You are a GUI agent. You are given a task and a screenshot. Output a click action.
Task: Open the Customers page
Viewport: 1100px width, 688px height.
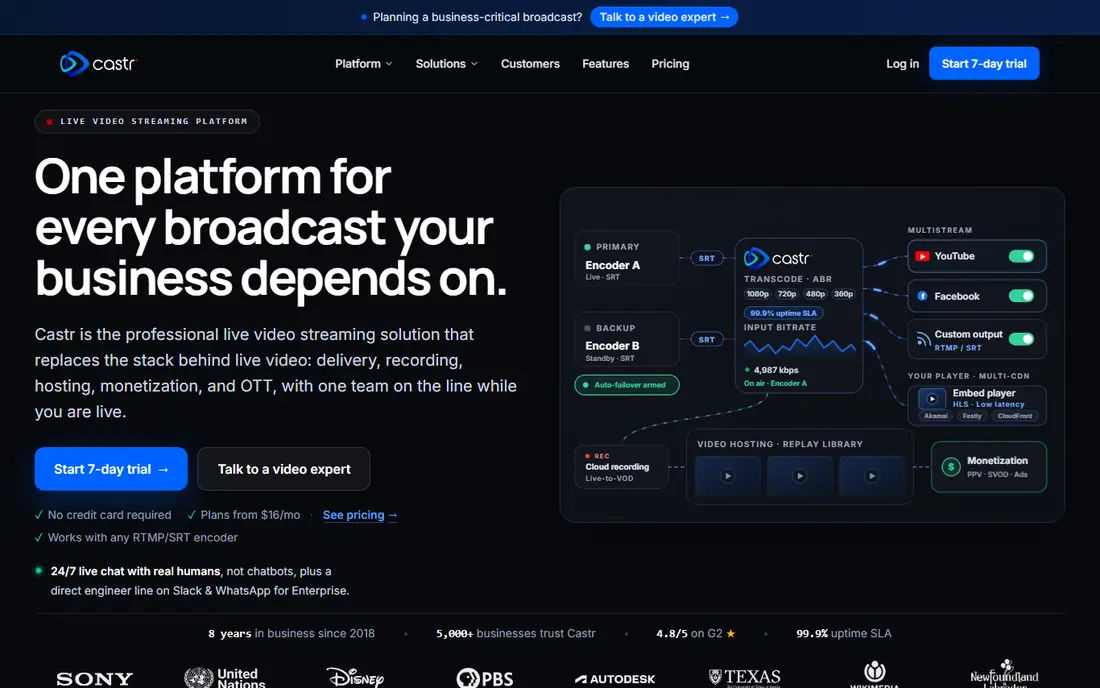[530, 64]
